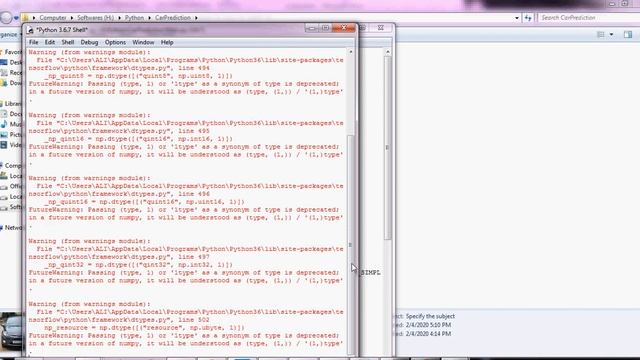Open the view options dropdown arrow
The width and height of the screenshot is (640, 360).
[x=611, y=35]
